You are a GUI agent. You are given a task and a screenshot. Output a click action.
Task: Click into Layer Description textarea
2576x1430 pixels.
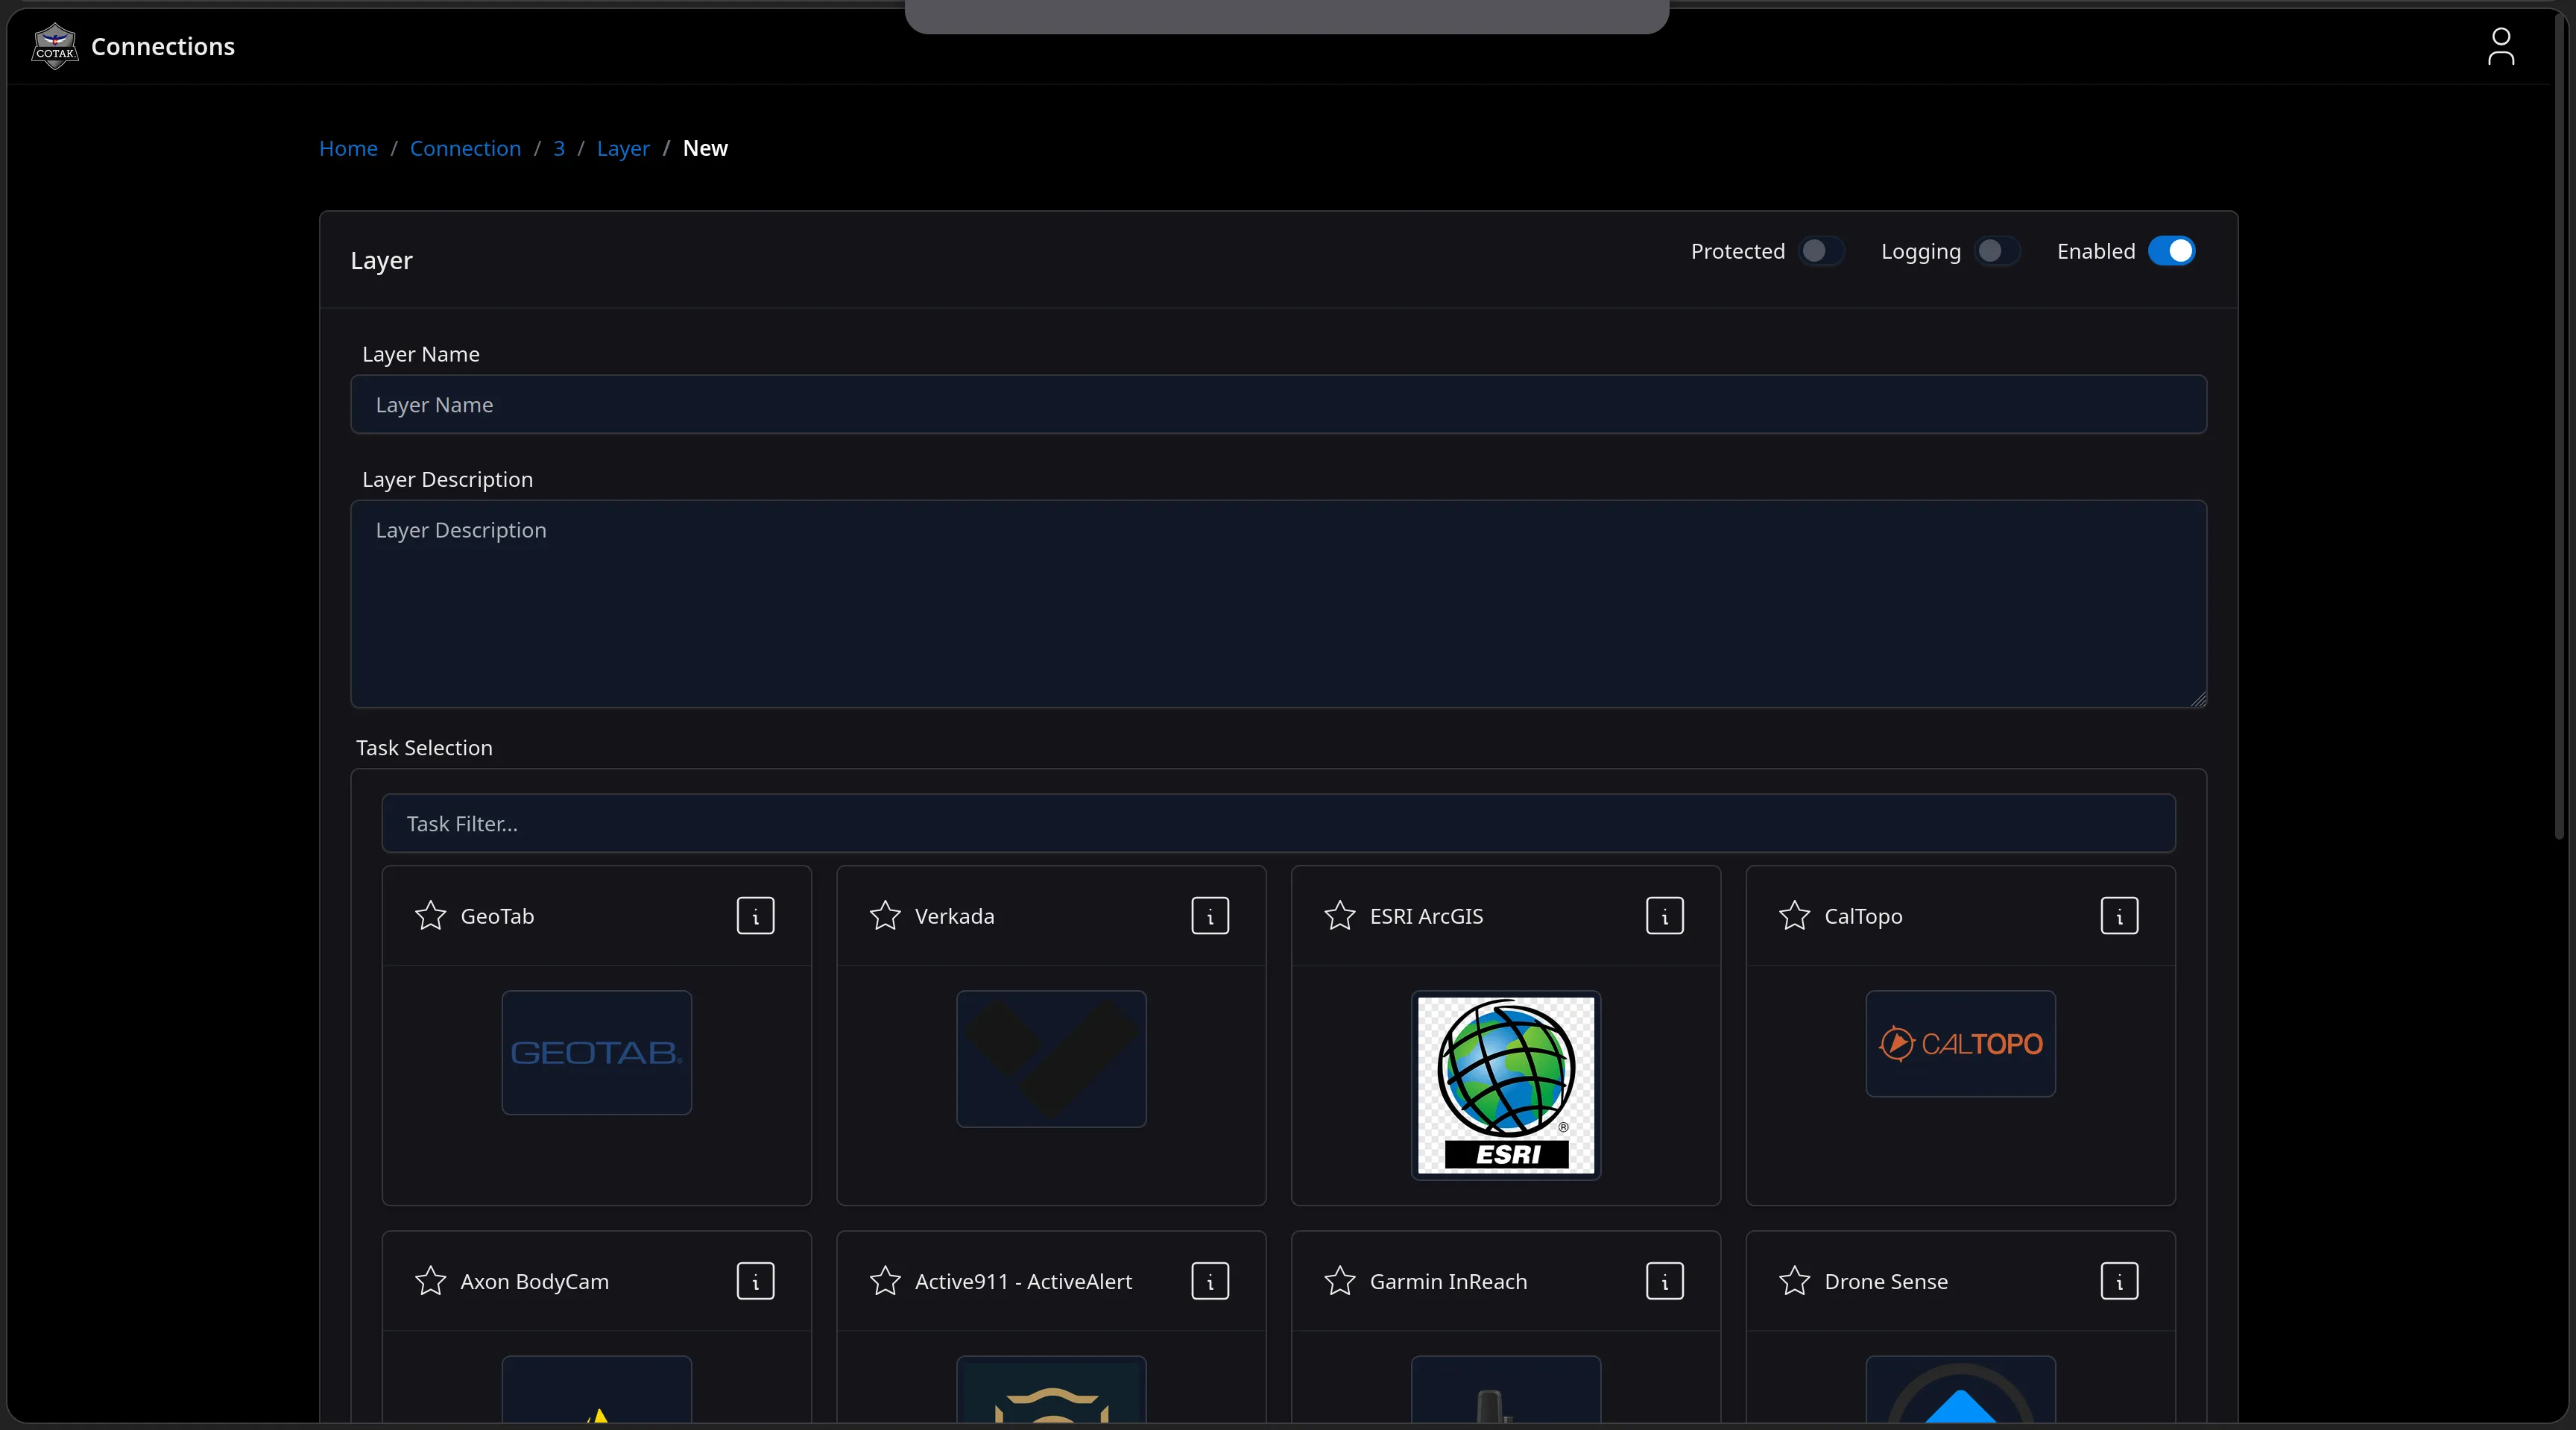tap(1278, 604)
